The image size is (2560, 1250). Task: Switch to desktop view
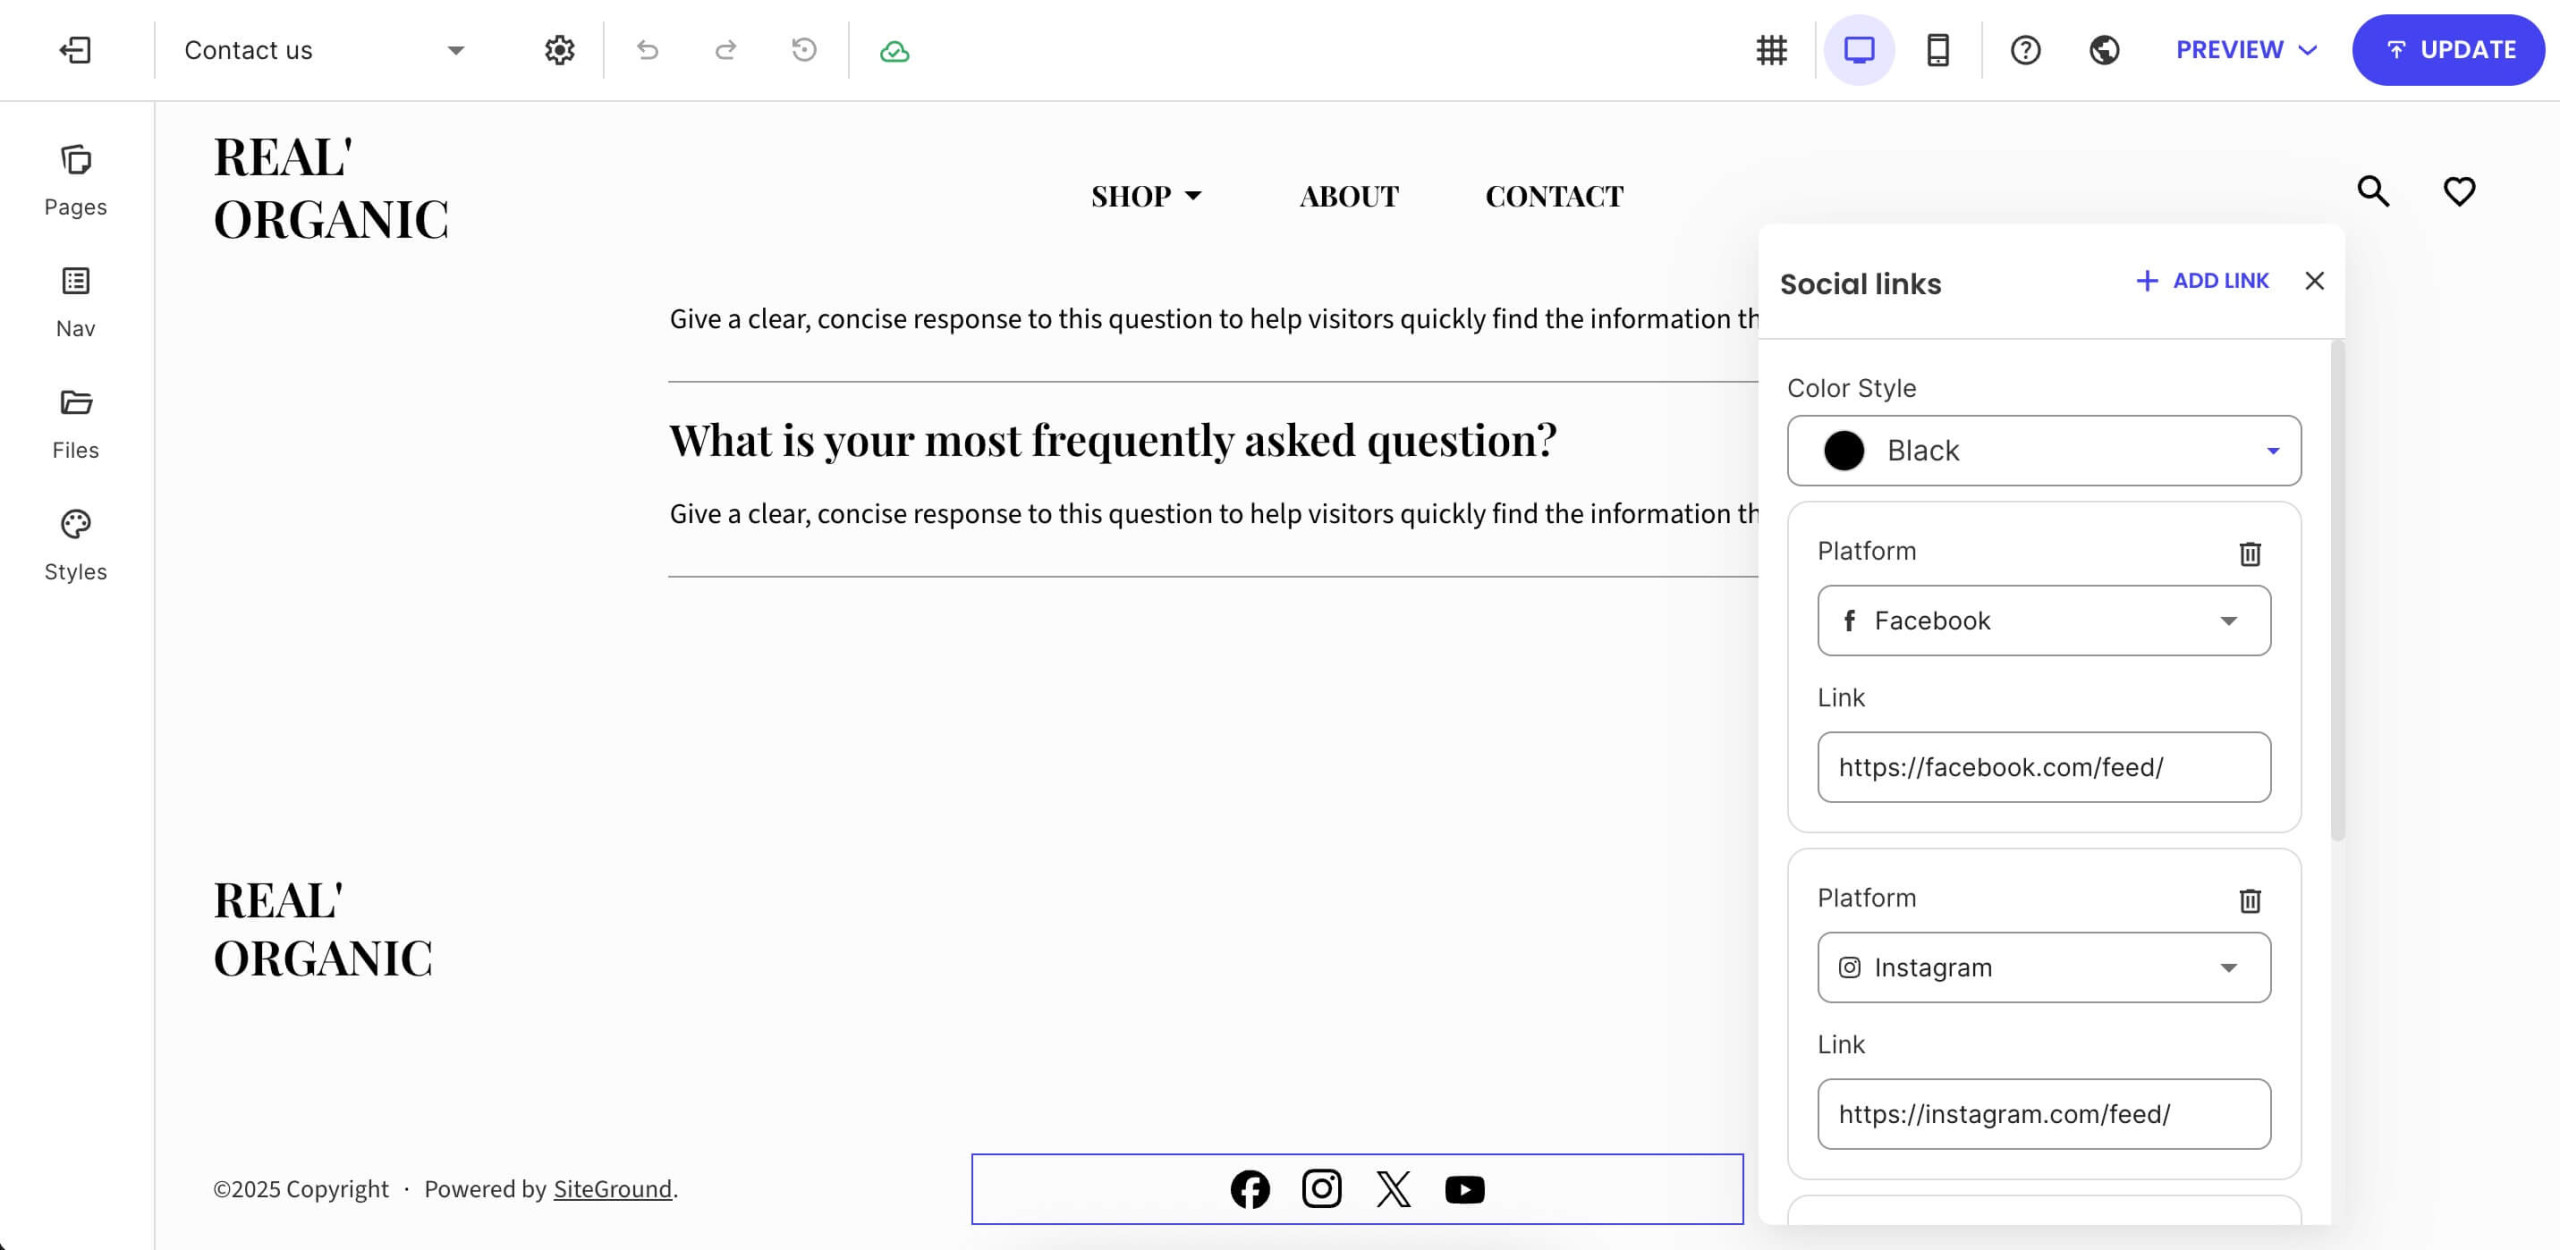(x=1859, y=50)
